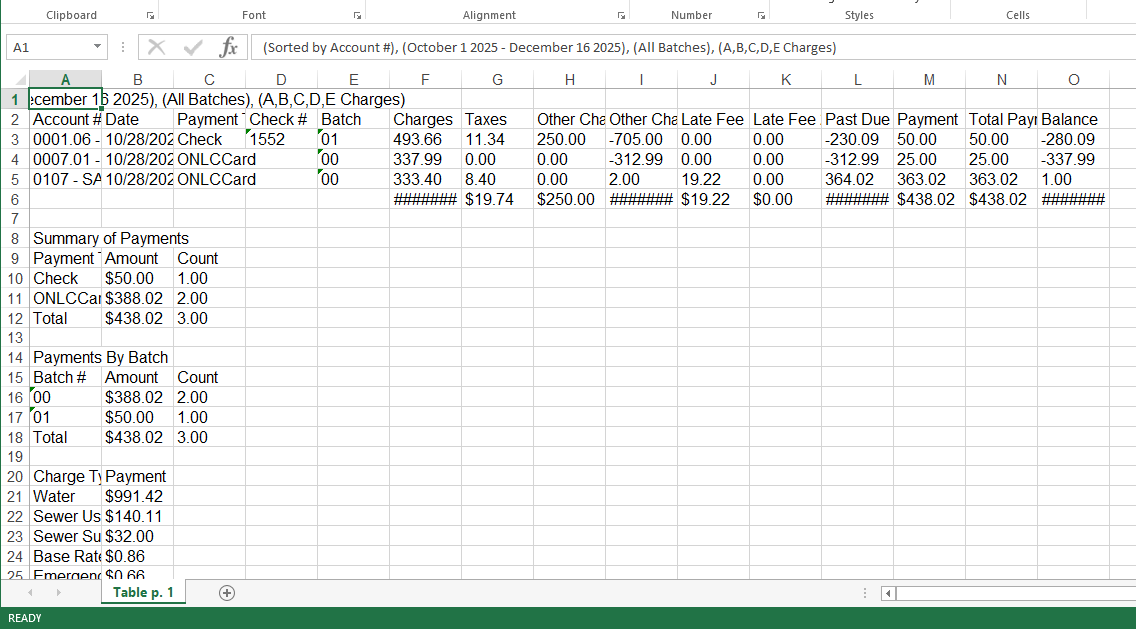
Task: Select the Table p. 1 sheet tab
Action: (143, 593)
